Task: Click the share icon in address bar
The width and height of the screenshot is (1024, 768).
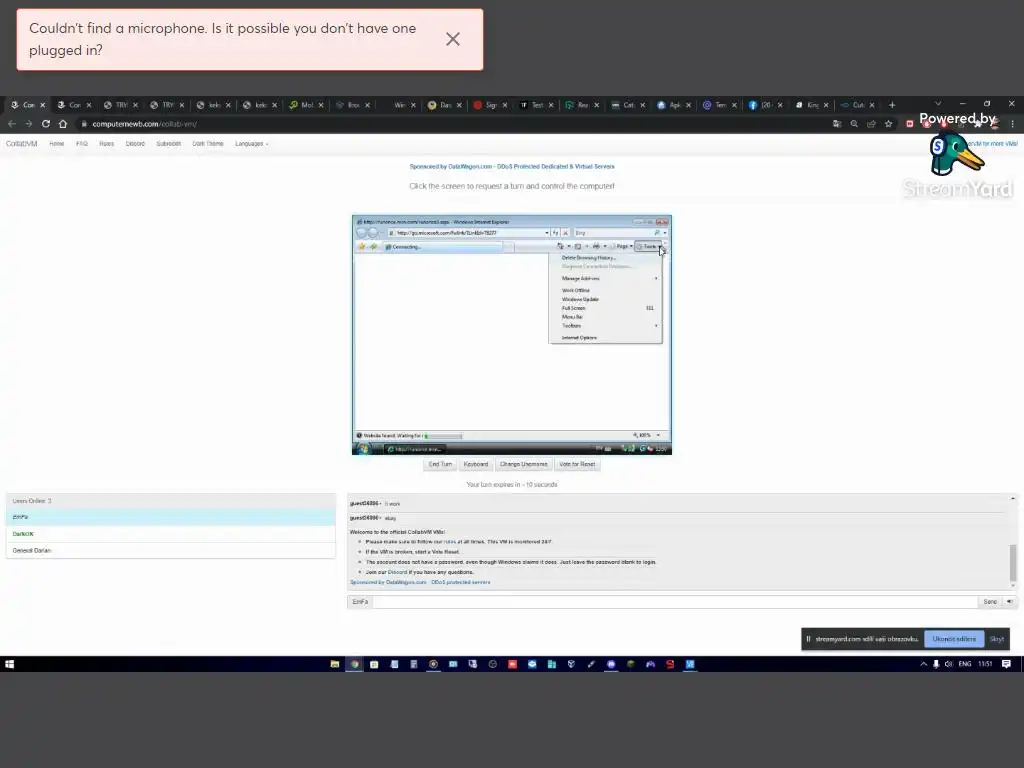Action: click(871, 123)
